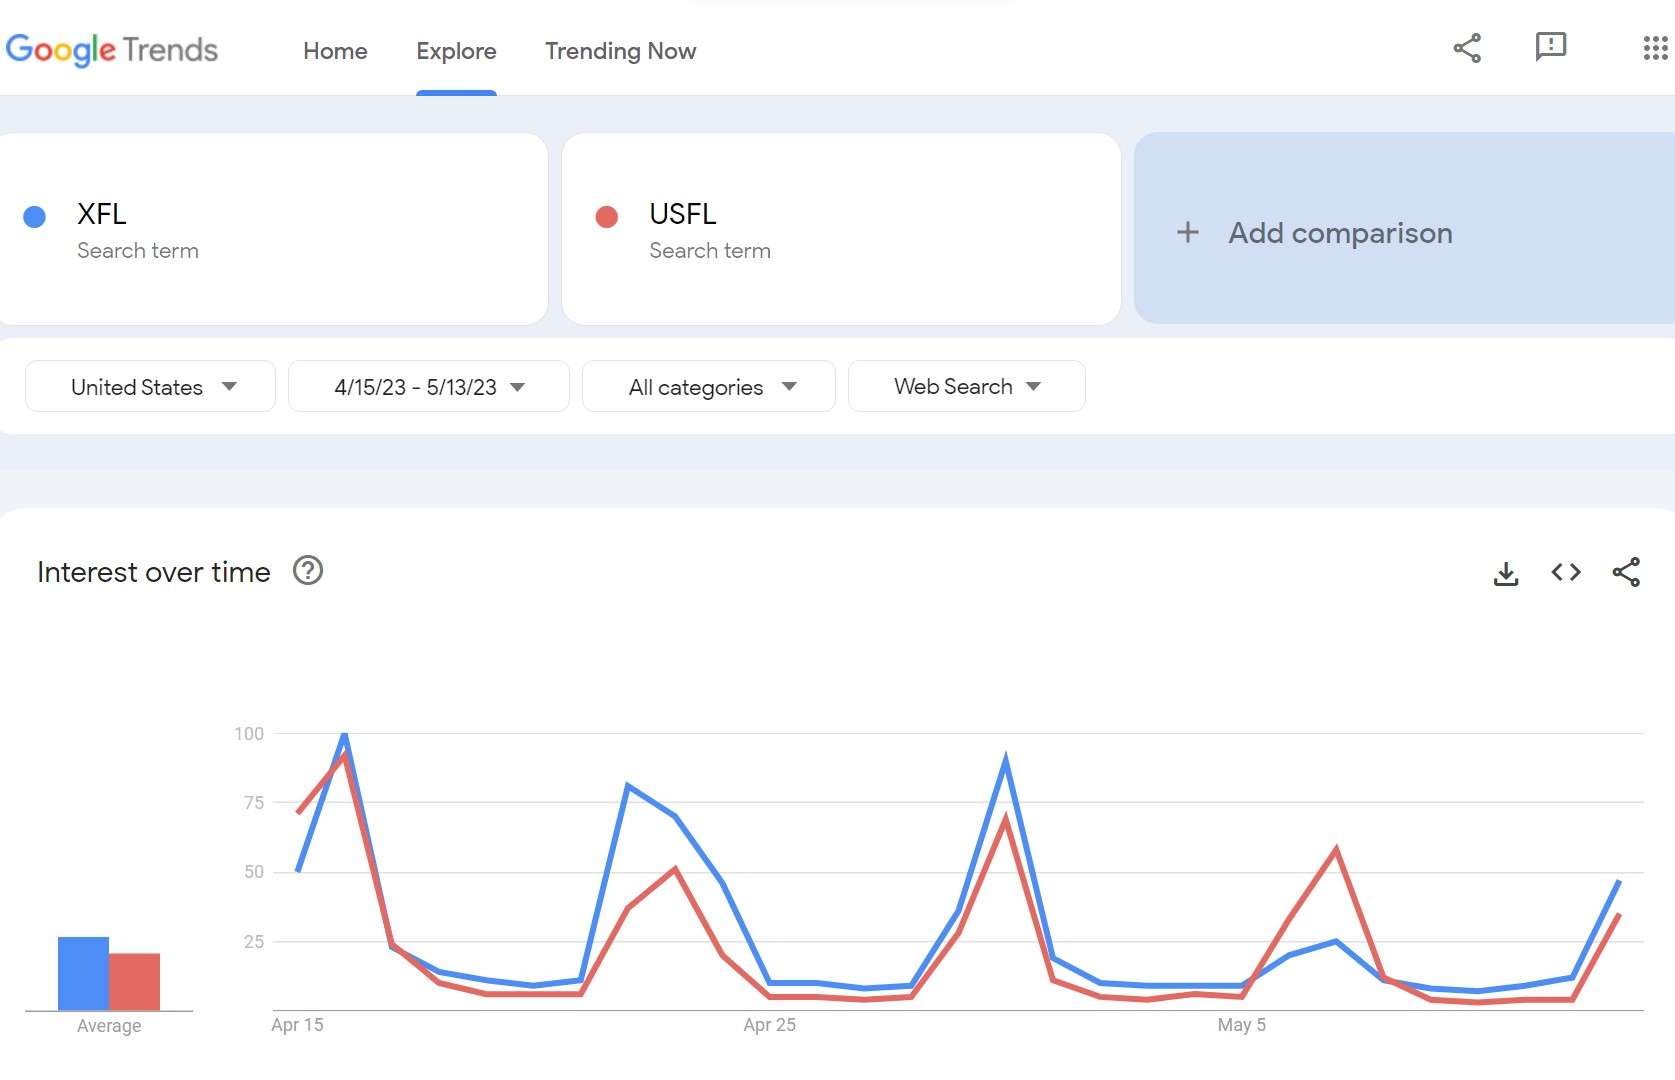The width and height of the screenshot is (1675, 1080).
Task: Click the Google Trends logo
Action: [112, 50]
